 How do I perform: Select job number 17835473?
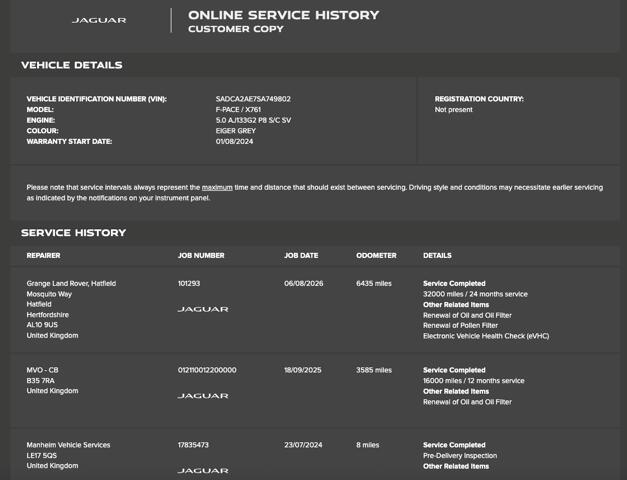(193, 445)
